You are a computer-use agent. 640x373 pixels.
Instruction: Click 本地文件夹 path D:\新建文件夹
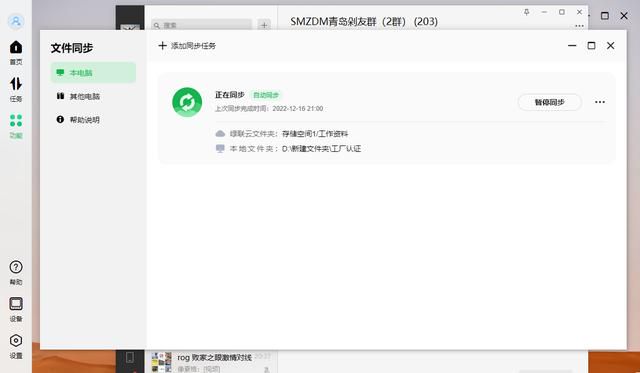[x=321, y=149]
